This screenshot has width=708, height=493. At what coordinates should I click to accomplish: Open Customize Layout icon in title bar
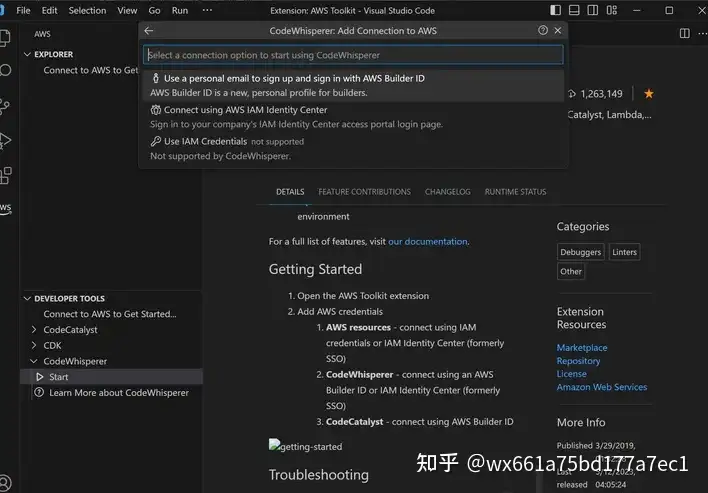(x=612, y=10)
